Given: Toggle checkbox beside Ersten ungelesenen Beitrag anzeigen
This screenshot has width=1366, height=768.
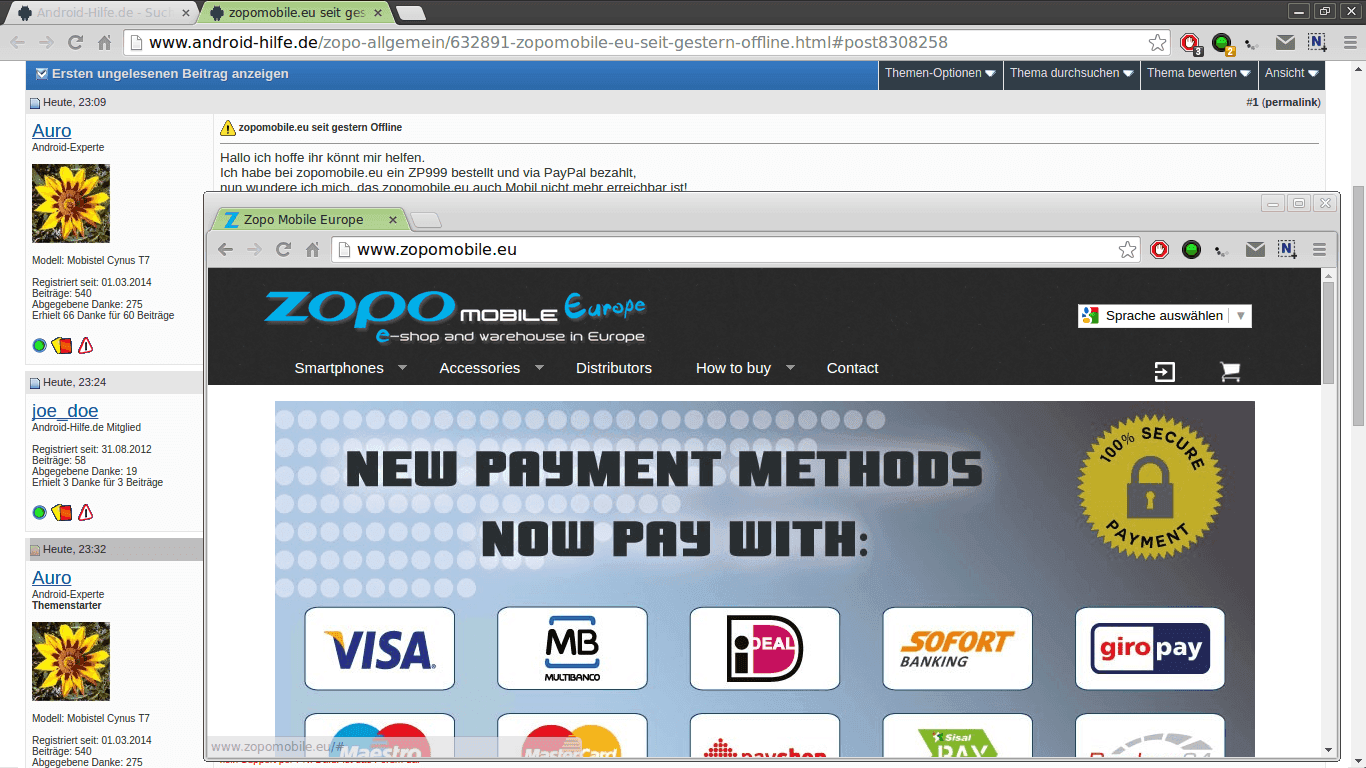Looking at the screenshot, I should tap(42, 73).
